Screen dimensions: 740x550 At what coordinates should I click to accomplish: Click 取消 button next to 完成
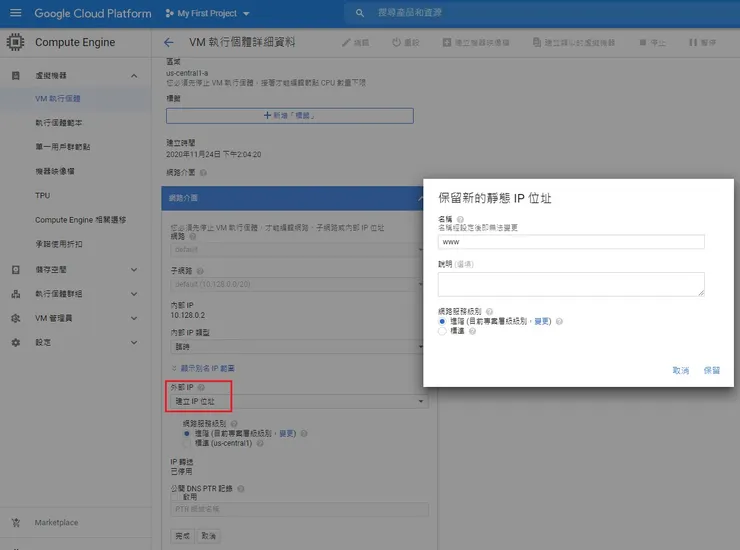pos(209,536)
